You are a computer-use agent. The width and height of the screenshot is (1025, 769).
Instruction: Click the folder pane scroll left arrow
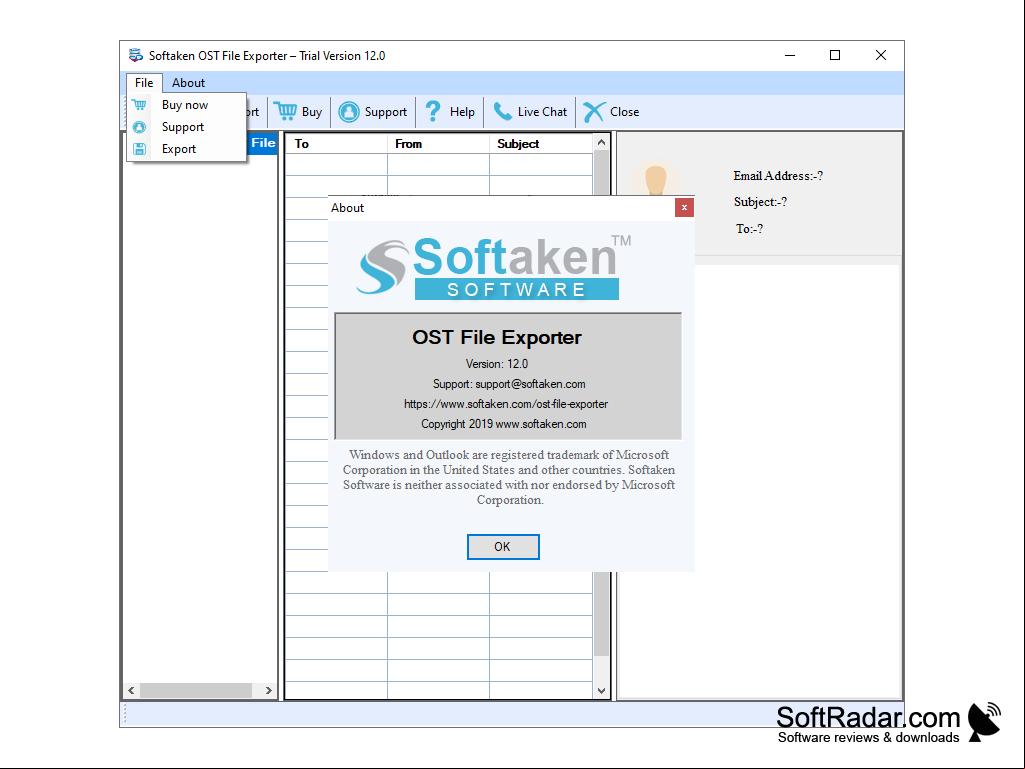tap(131, 691)
